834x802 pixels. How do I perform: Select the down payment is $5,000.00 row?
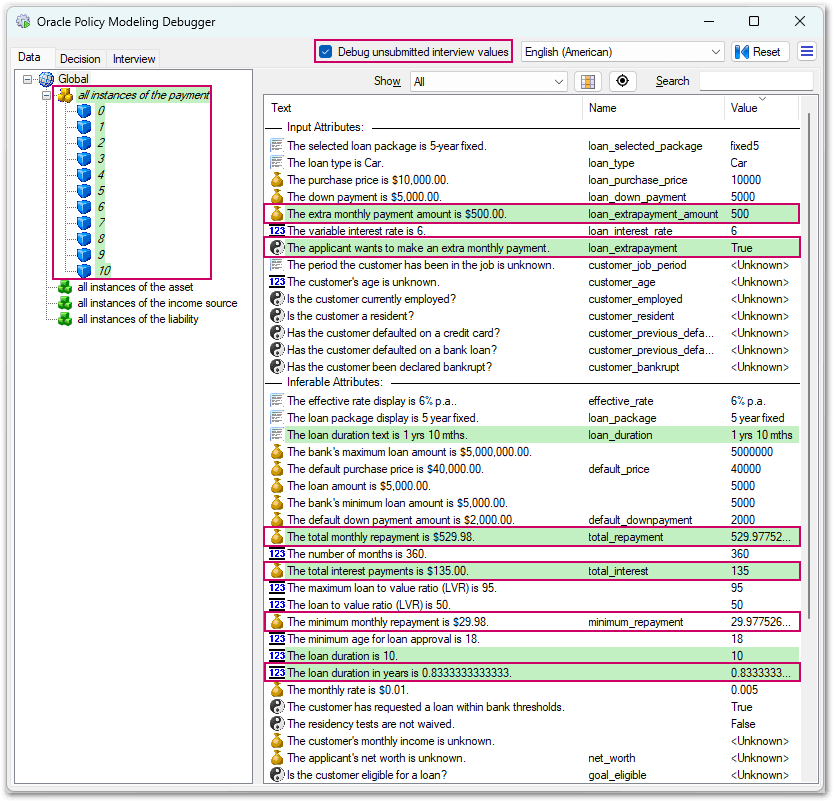532,197
